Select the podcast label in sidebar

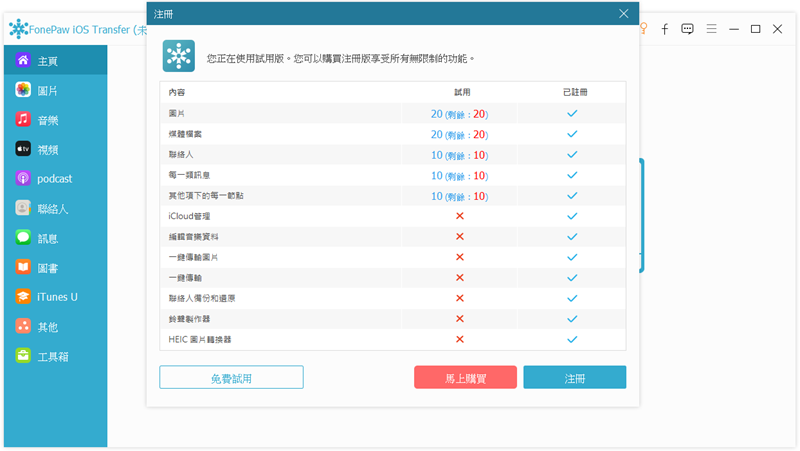[55, 179]
